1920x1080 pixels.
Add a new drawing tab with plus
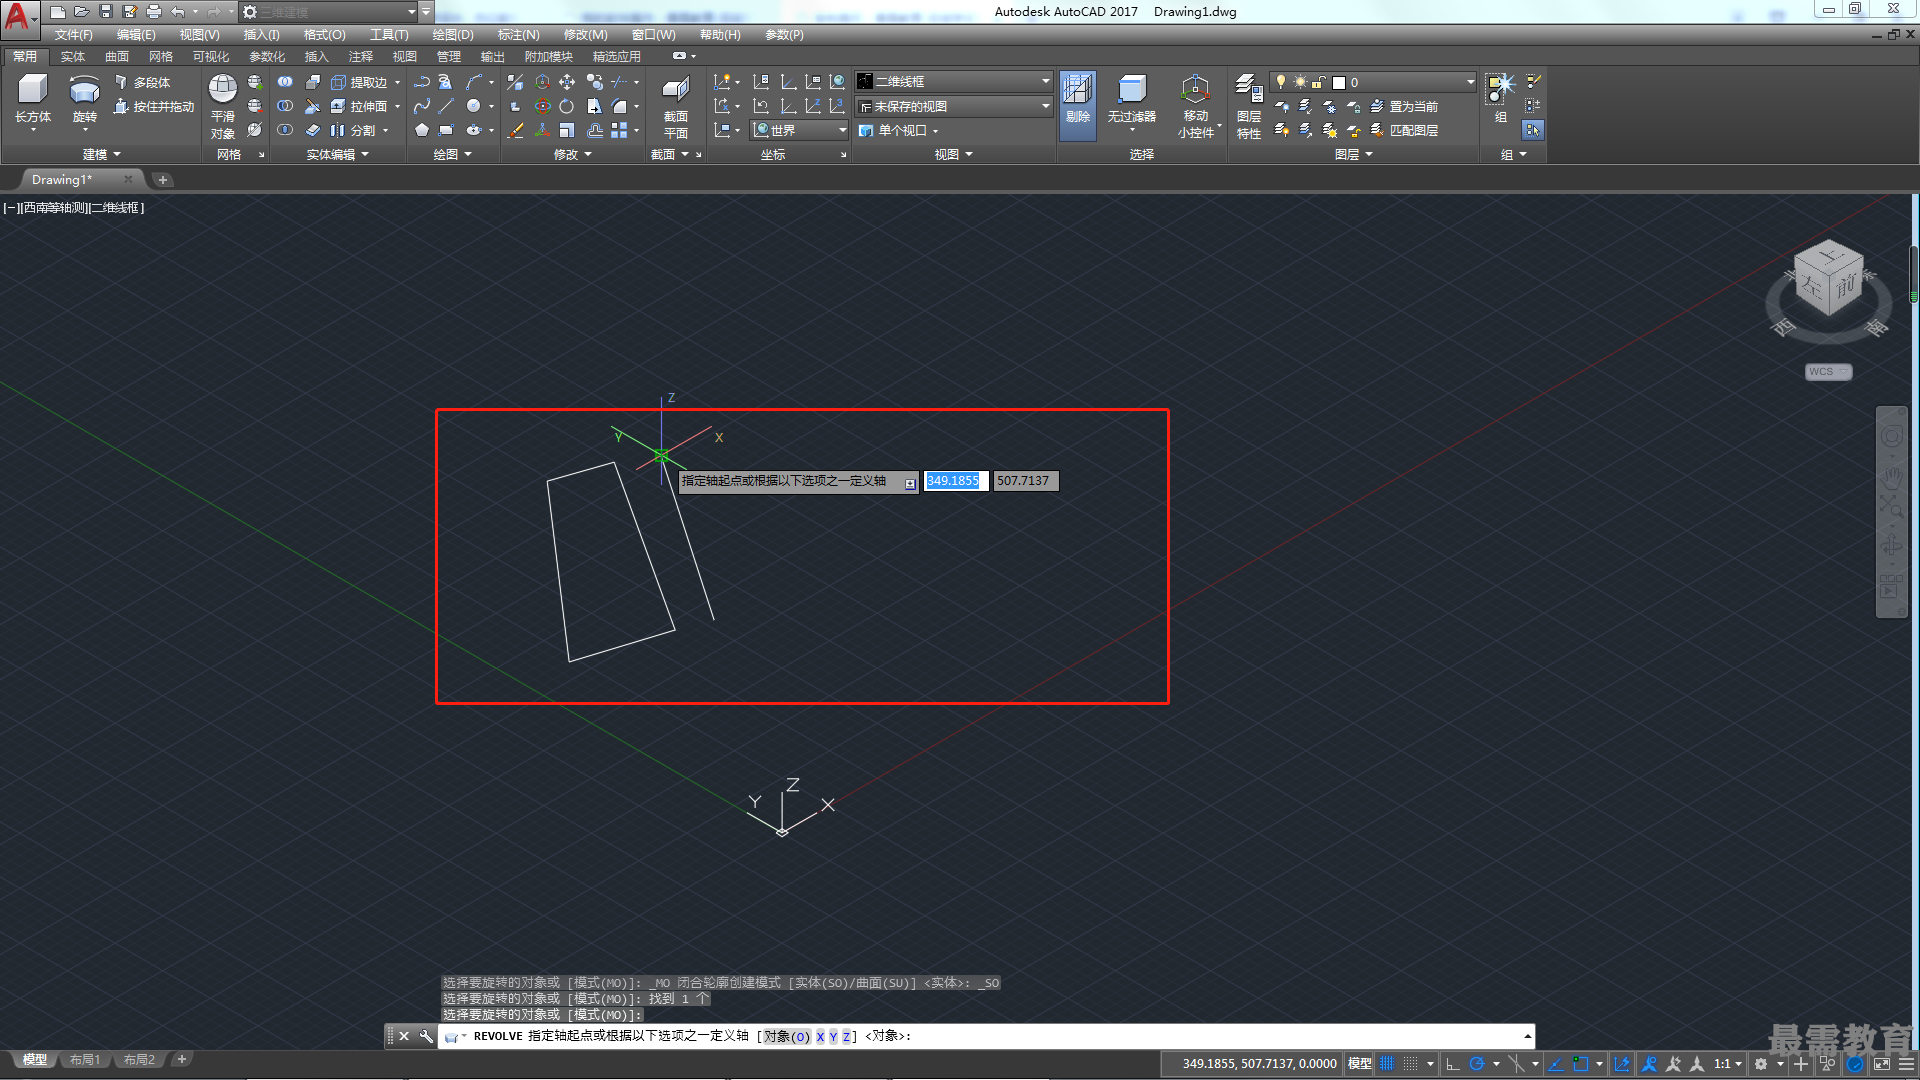click(162, 179)
